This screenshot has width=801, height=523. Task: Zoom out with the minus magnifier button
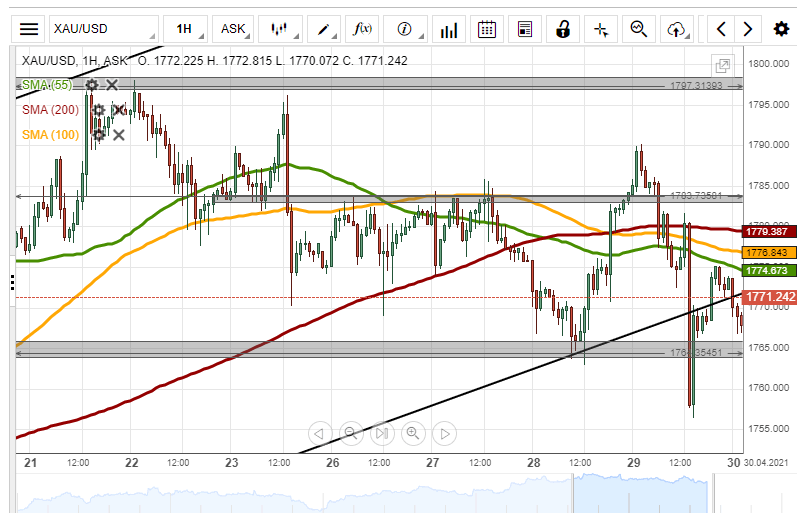click(x=351, y=433)
